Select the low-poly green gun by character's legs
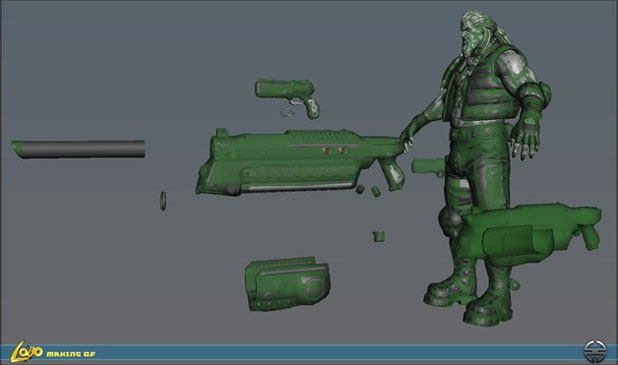The image size is (618, 365). pos(529,235)
